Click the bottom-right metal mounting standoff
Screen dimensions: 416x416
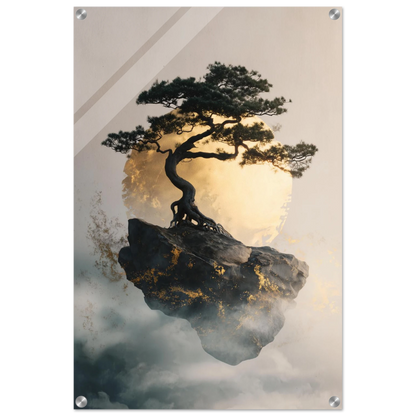coord(334,401)
